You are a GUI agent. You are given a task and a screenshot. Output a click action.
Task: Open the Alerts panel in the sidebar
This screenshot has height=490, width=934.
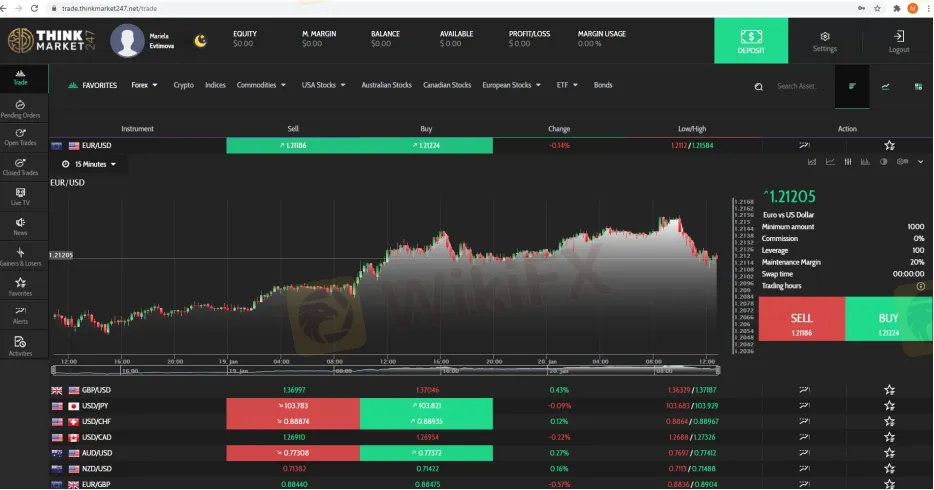(20, 316)
